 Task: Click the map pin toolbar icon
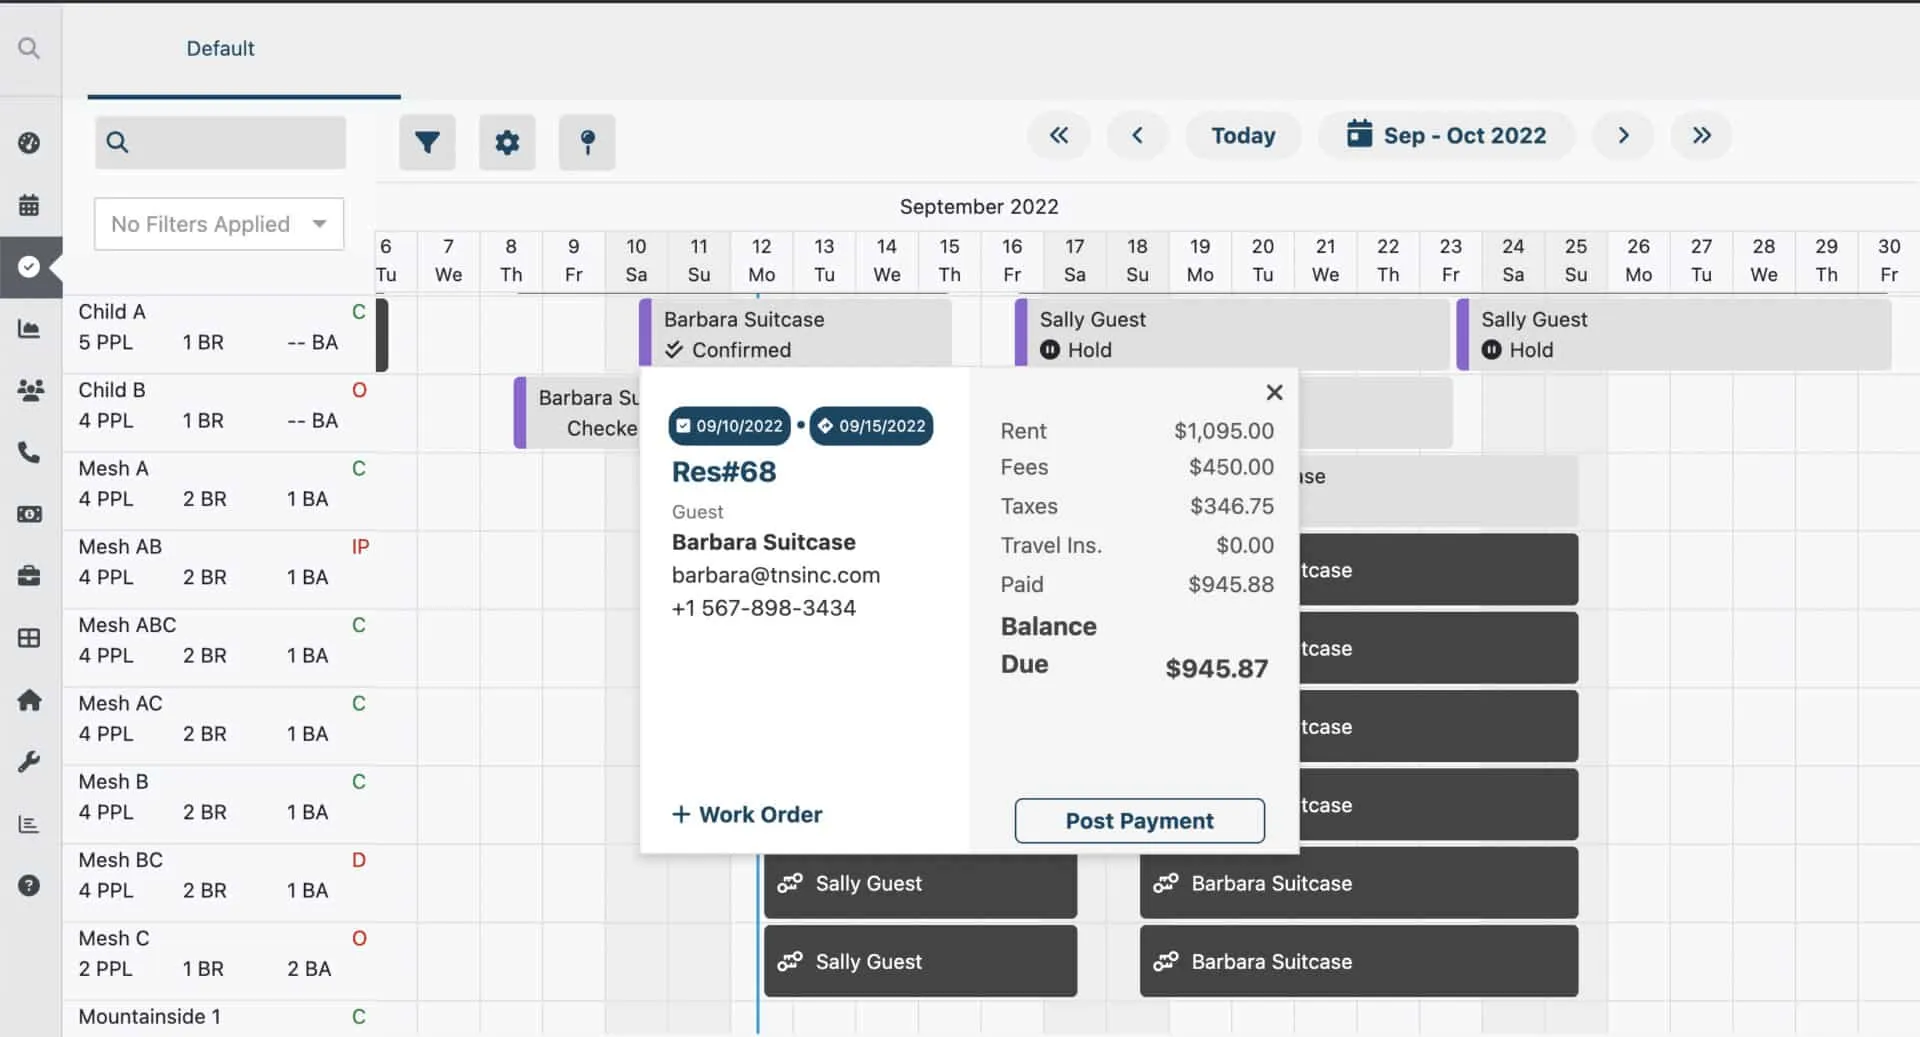(587, 142)
